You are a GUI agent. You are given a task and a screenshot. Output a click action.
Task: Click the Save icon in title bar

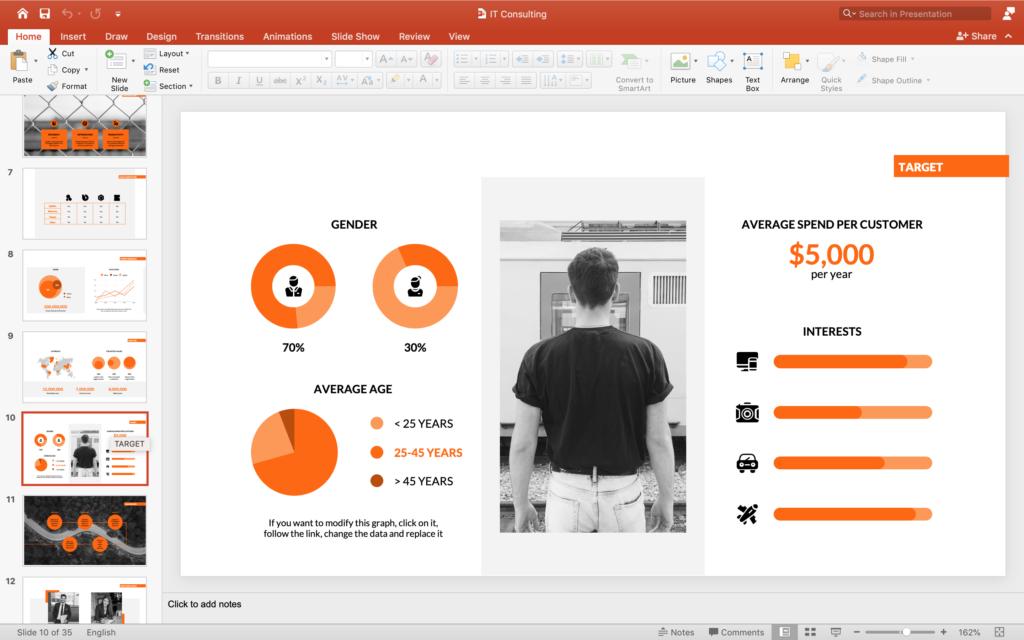pyautogui.click(x=44, y=14)
